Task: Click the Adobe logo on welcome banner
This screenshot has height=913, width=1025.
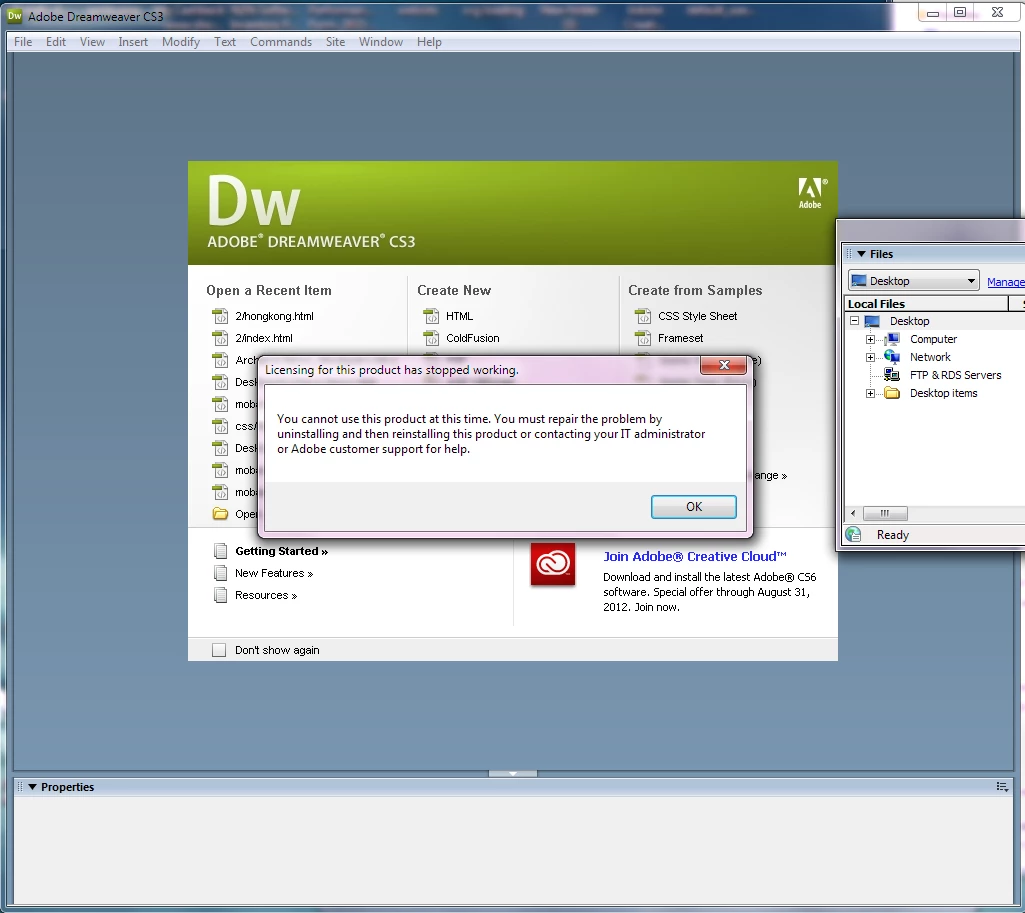Action: 811,194
